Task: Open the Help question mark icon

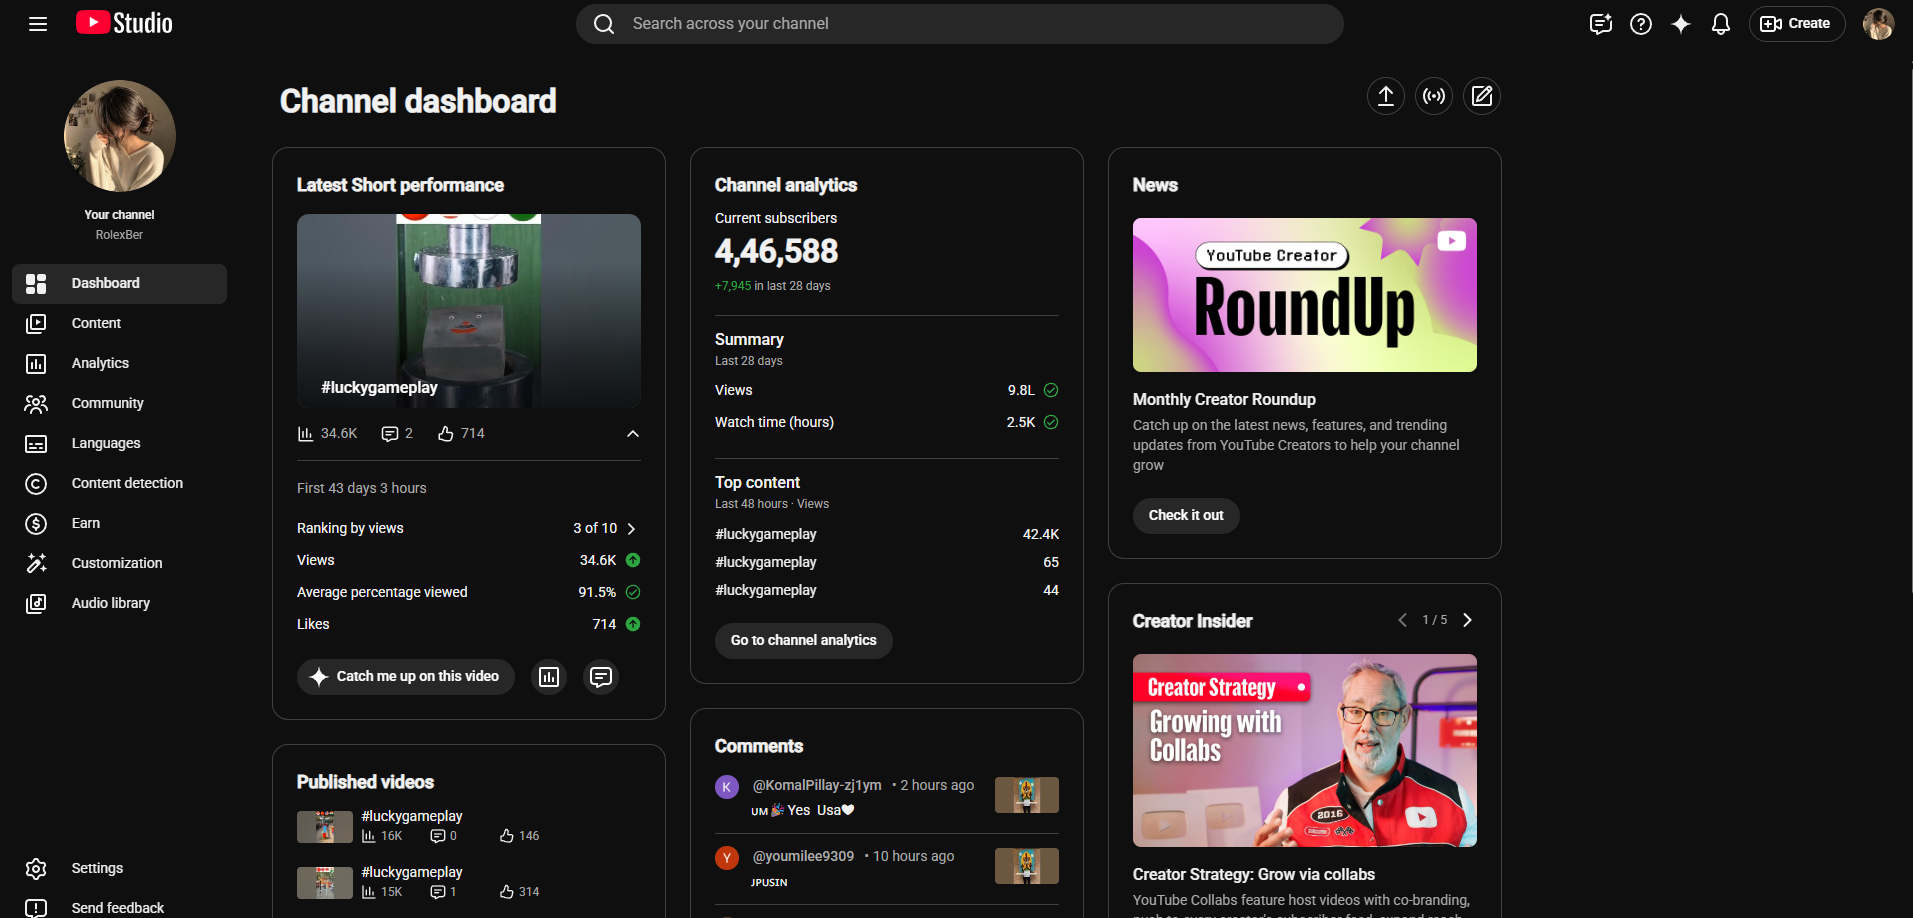Action: click(1641, 24)
